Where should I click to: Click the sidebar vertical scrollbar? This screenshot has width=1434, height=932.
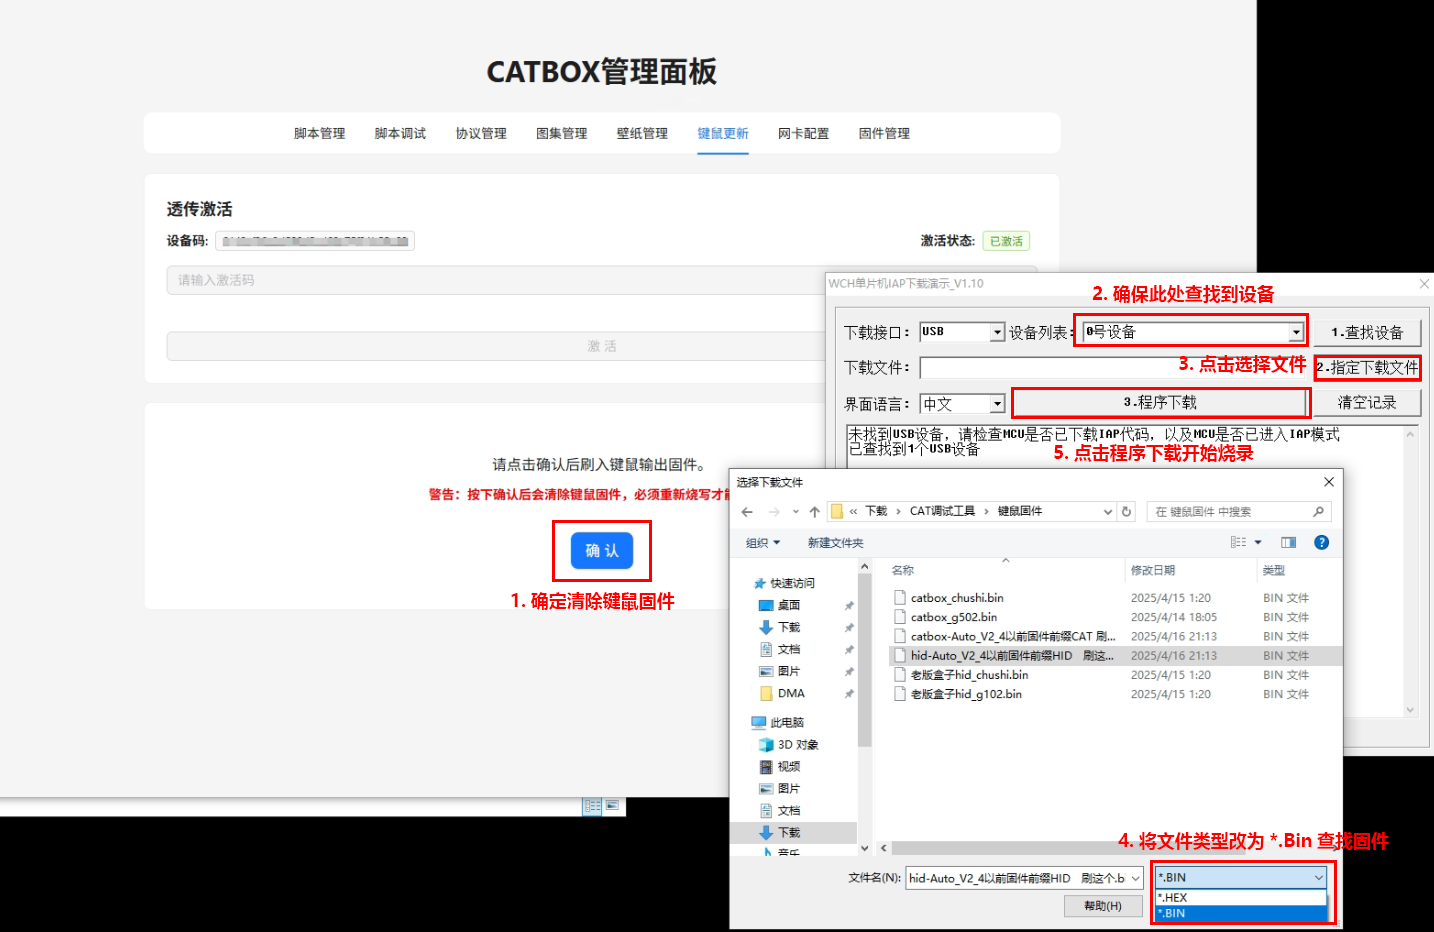865,662
